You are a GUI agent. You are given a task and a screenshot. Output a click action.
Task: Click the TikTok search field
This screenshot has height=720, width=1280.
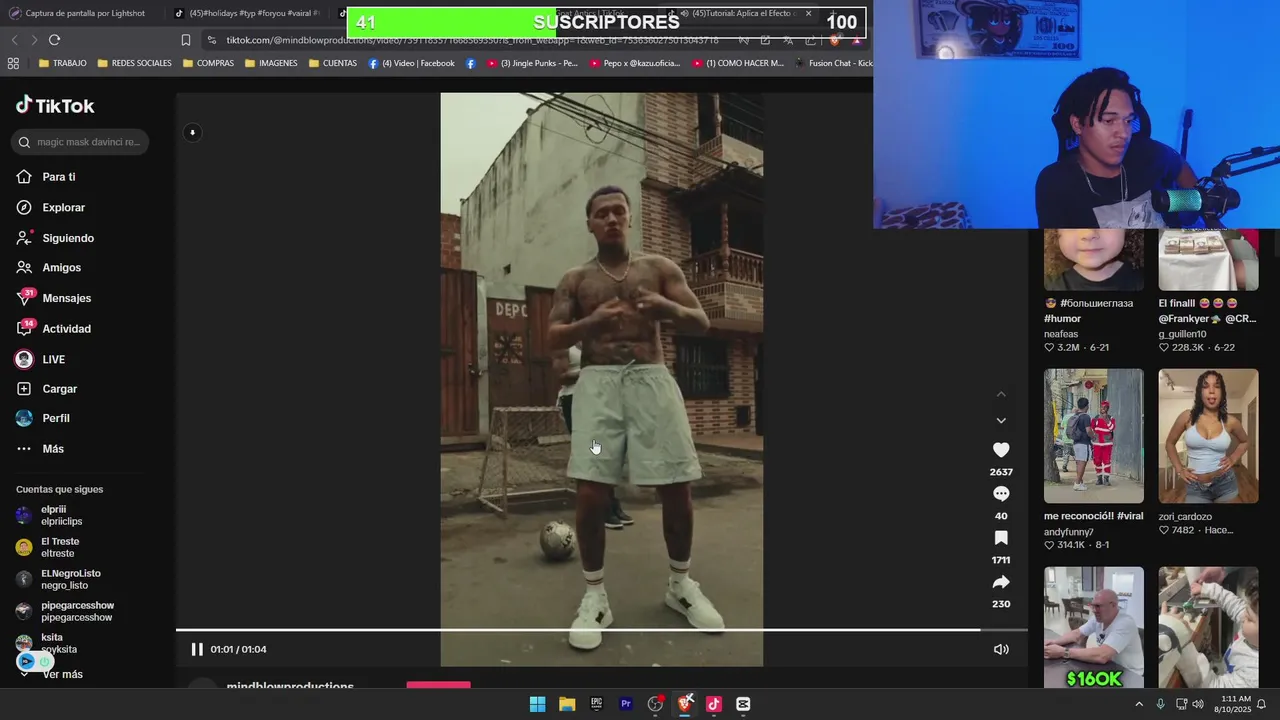[81, 142]
